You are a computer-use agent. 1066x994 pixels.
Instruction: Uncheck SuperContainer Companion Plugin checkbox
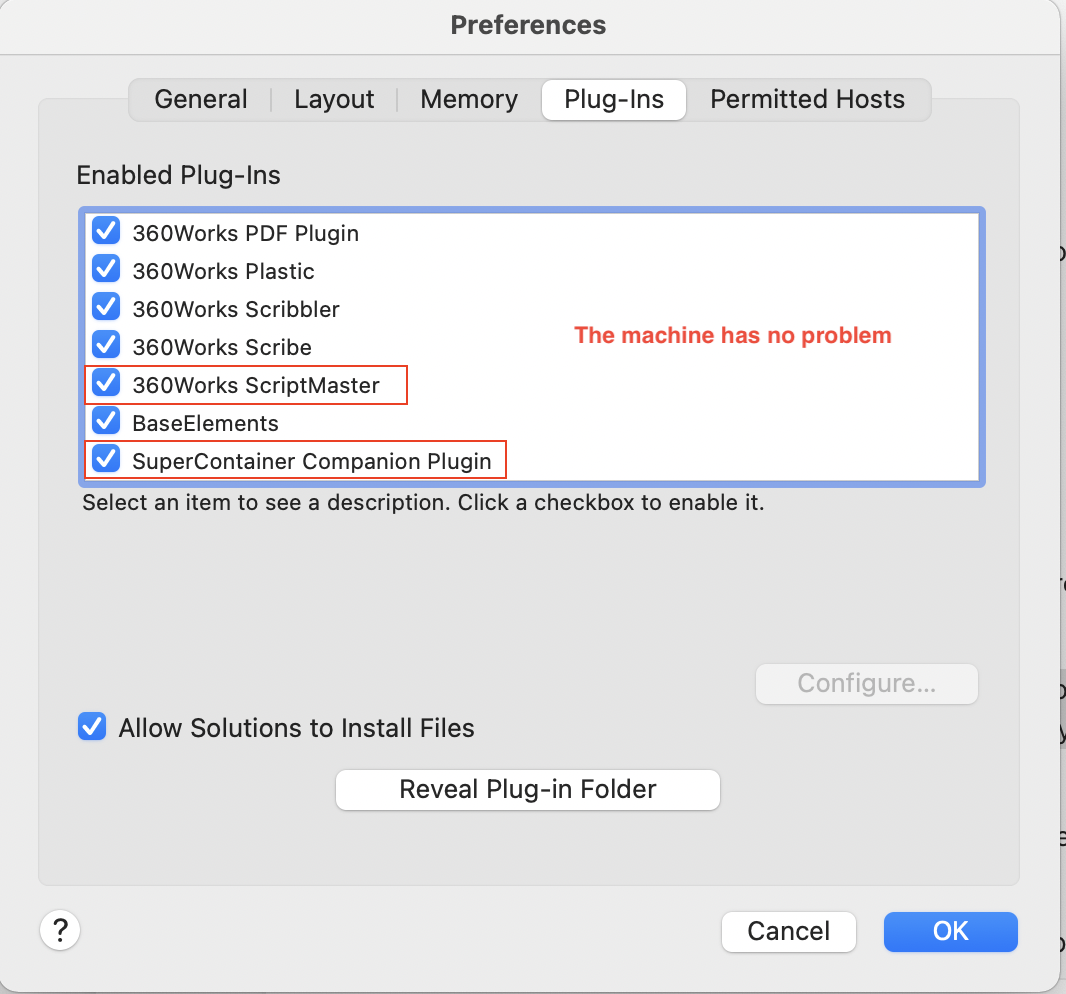pos(106,461)
